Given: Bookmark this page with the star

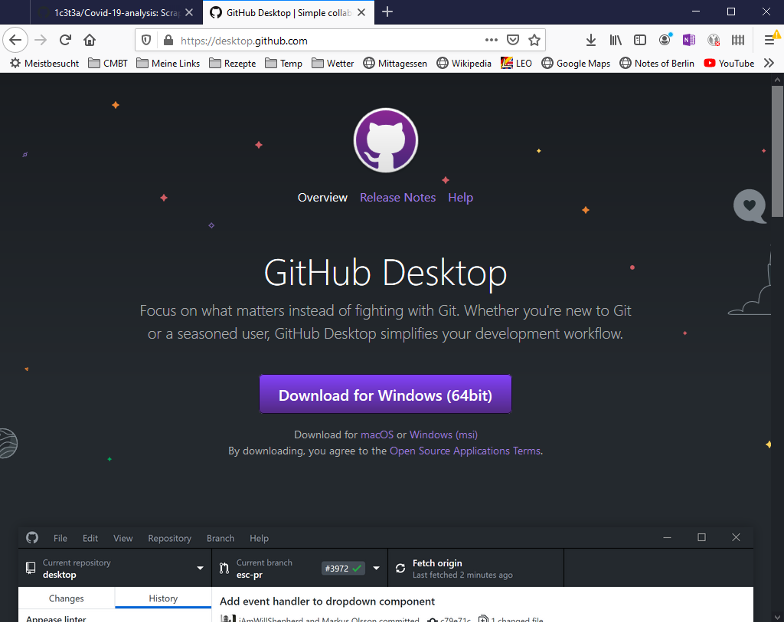Looking at the screenshot, I should [x=535, y=40].
